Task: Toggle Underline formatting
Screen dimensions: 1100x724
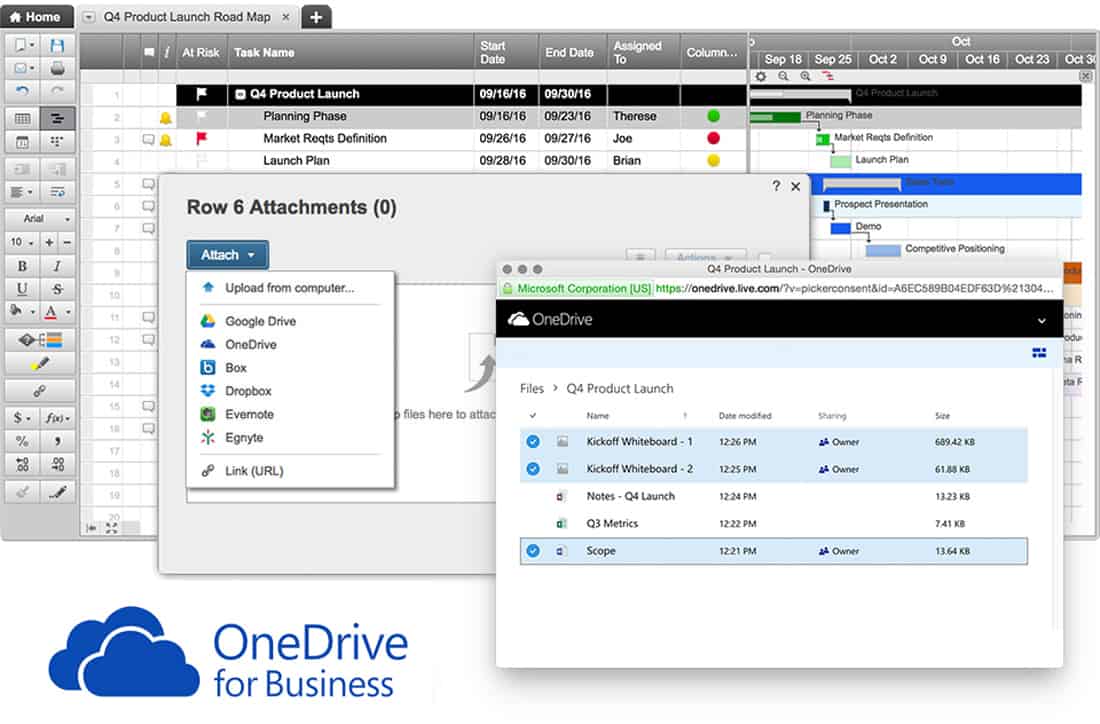Action: pyautogui.click(x=22, y=288)
